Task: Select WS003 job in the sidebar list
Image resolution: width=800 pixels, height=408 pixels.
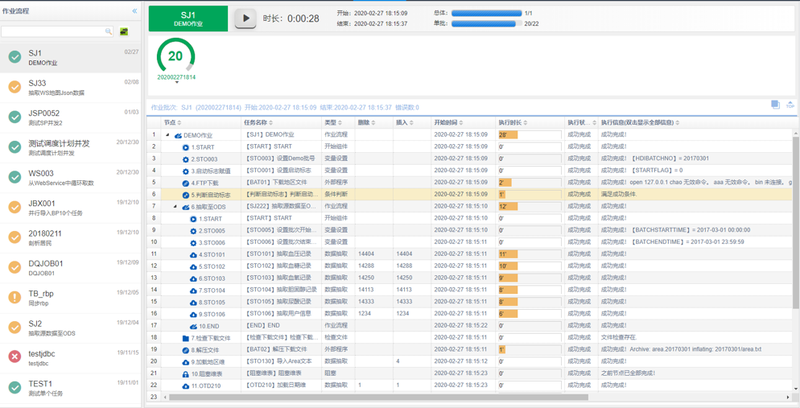Action: pyautogui.click(x=70, y=177)
